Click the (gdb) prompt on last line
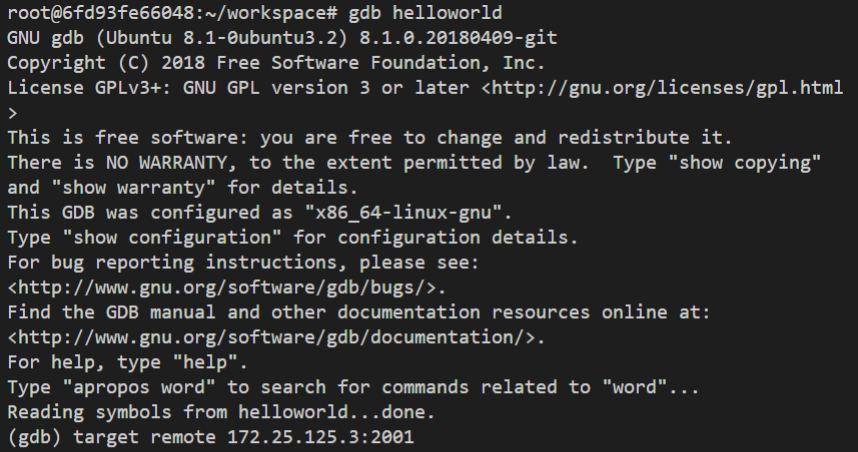This screenshot has width=858, height=452. (x=34, y=437)
